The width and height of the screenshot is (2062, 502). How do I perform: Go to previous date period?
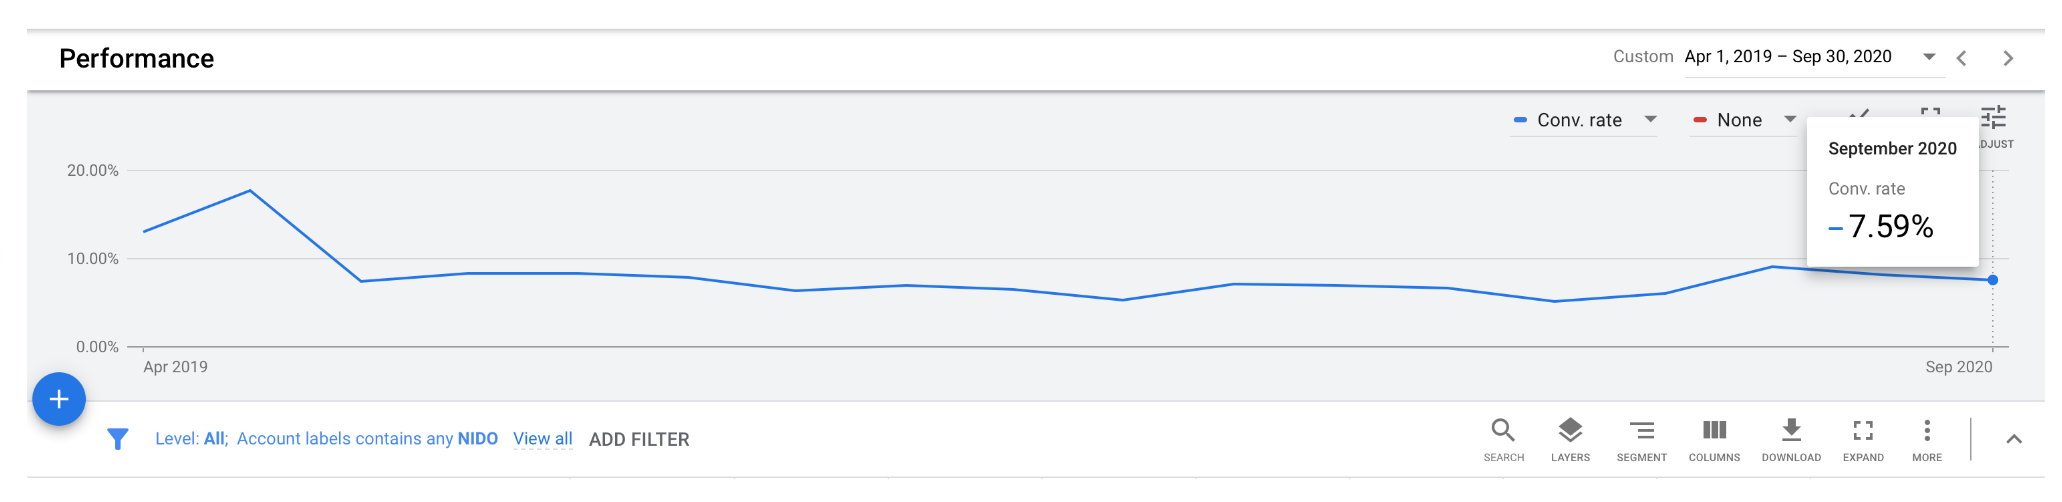coord(1962,58)
